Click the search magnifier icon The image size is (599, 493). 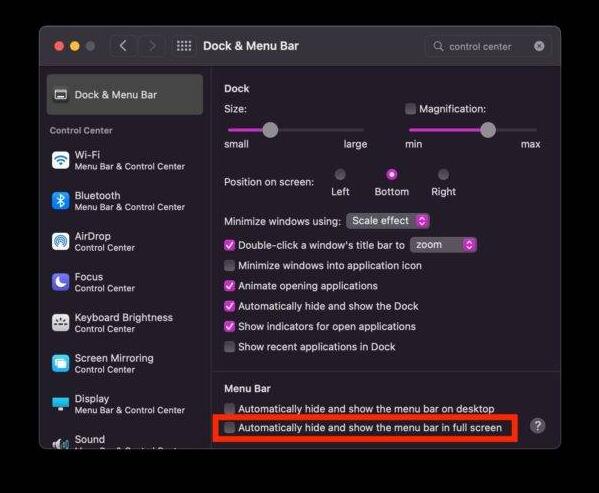click(x=438, y=46)
